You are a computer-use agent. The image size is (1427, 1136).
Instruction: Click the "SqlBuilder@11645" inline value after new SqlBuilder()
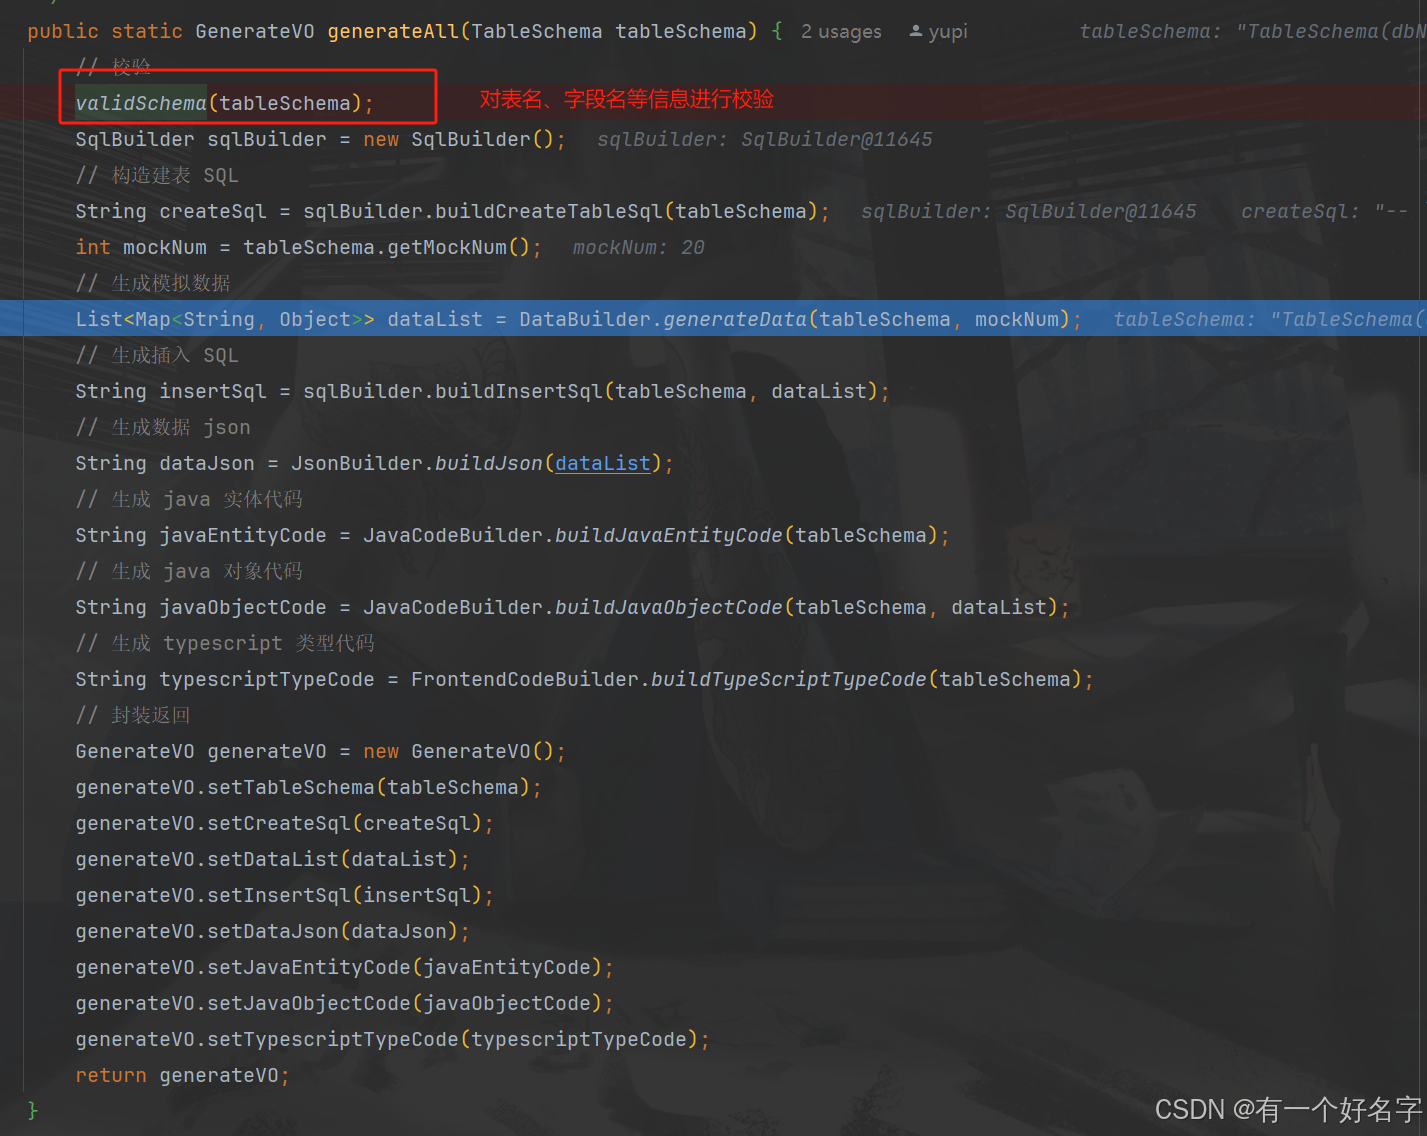click(x=836, y=139)
